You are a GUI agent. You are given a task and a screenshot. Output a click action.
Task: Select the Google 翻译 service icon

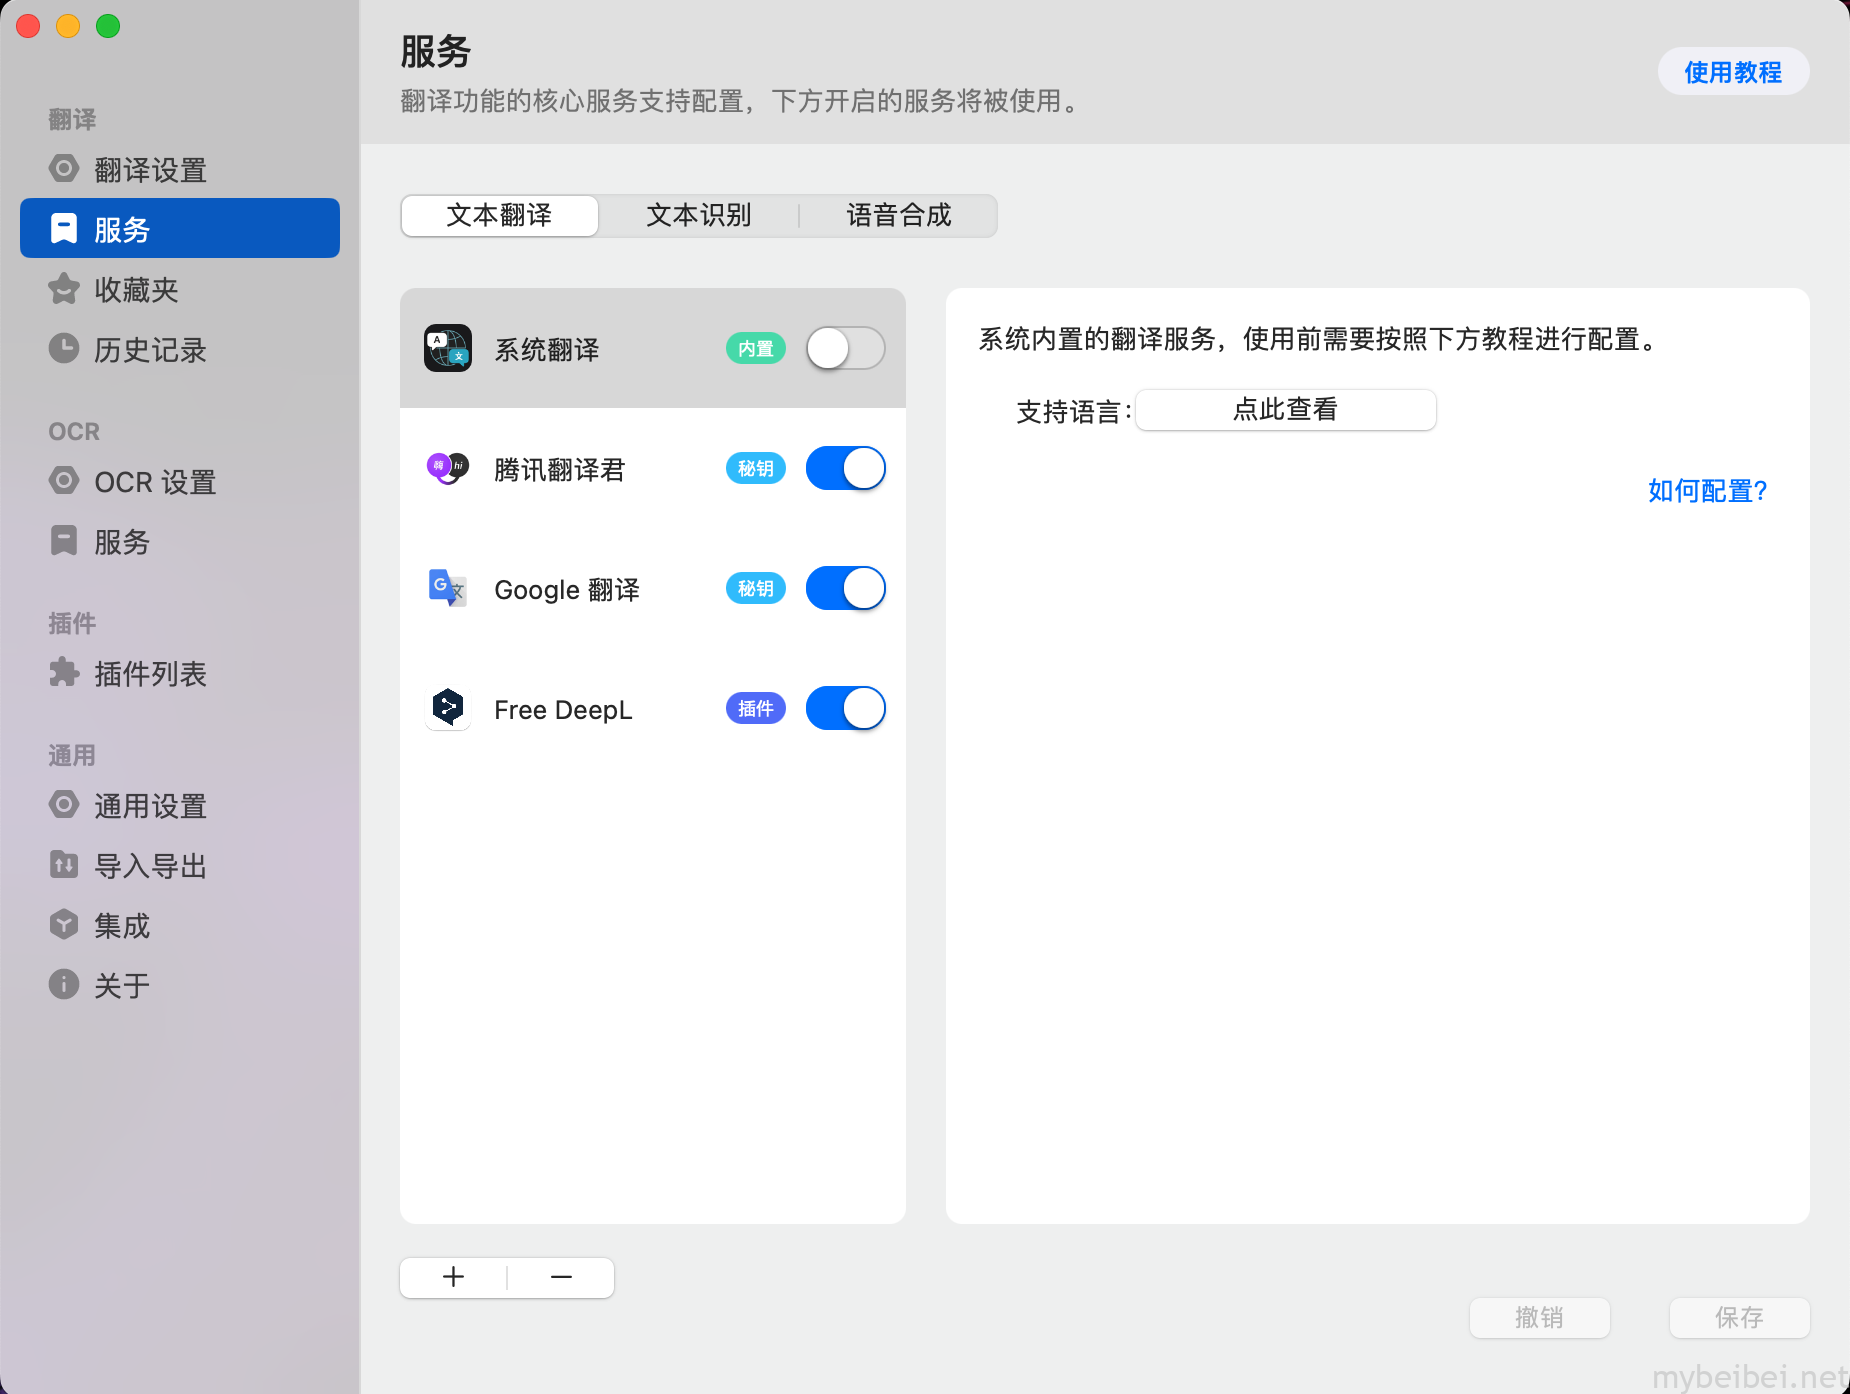pyautogui.click(x=447, y=588)
